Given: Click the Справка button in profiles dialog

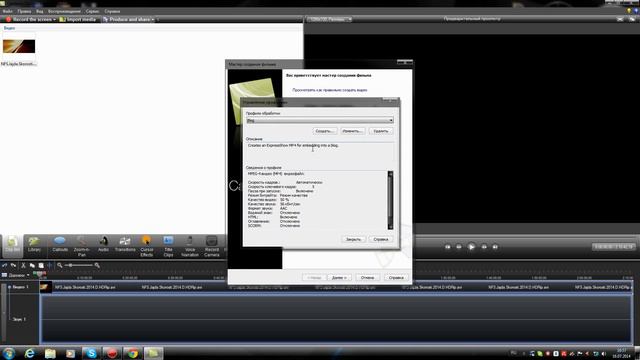Looking at the screenshot, I should pos(381,239).
